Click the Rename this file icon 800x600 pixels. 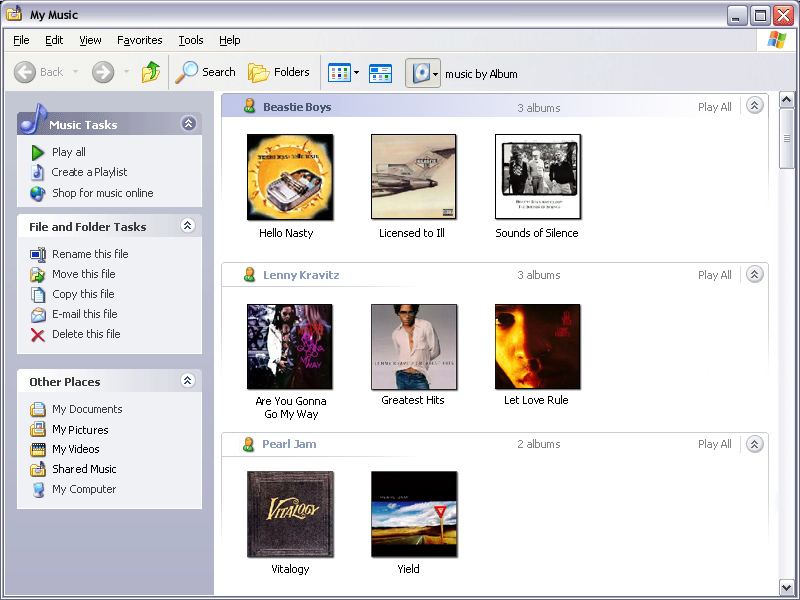(38, 254)
